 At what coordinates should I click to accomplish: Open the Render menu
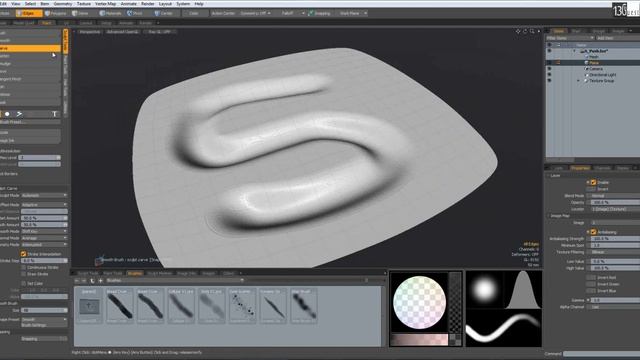pyautogui.click(x=148, y=4)
